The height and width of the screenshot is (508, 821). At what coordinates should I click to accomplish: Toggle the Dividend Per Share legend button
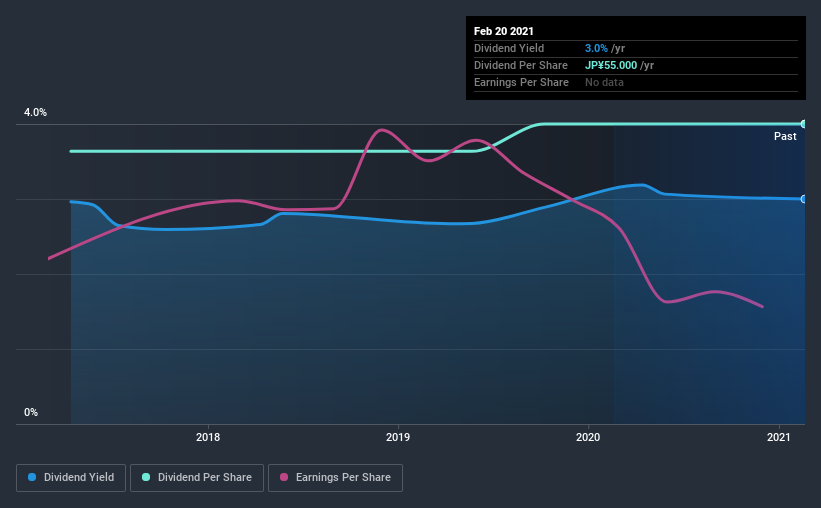(x=197, y=478)
